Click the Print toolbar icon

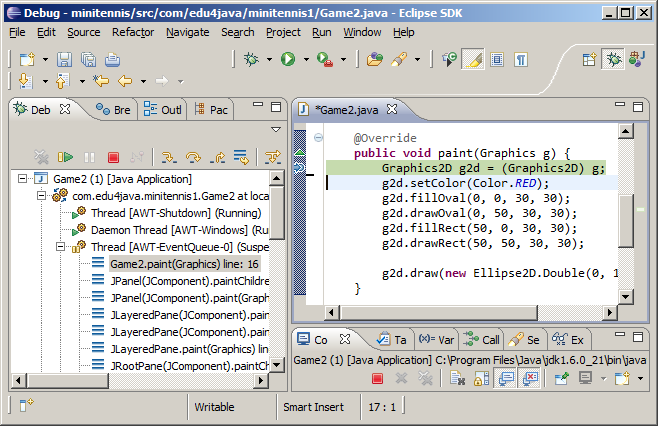click(112, 60)
